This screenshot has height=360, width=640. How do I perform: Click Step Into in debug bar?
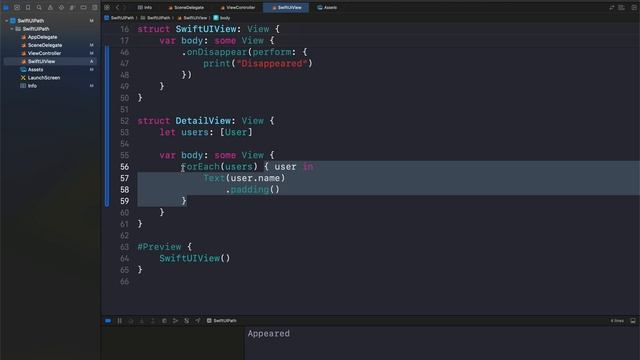pos(142,321)
